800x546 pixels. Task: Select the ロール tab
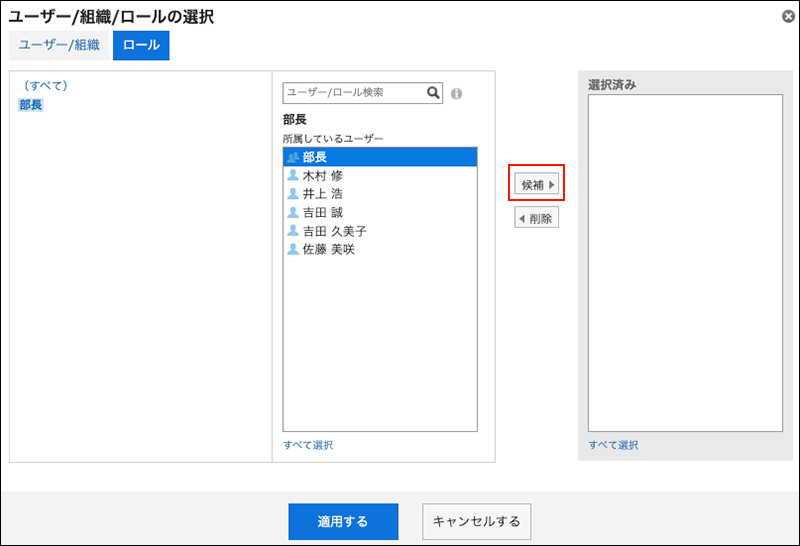141,45
